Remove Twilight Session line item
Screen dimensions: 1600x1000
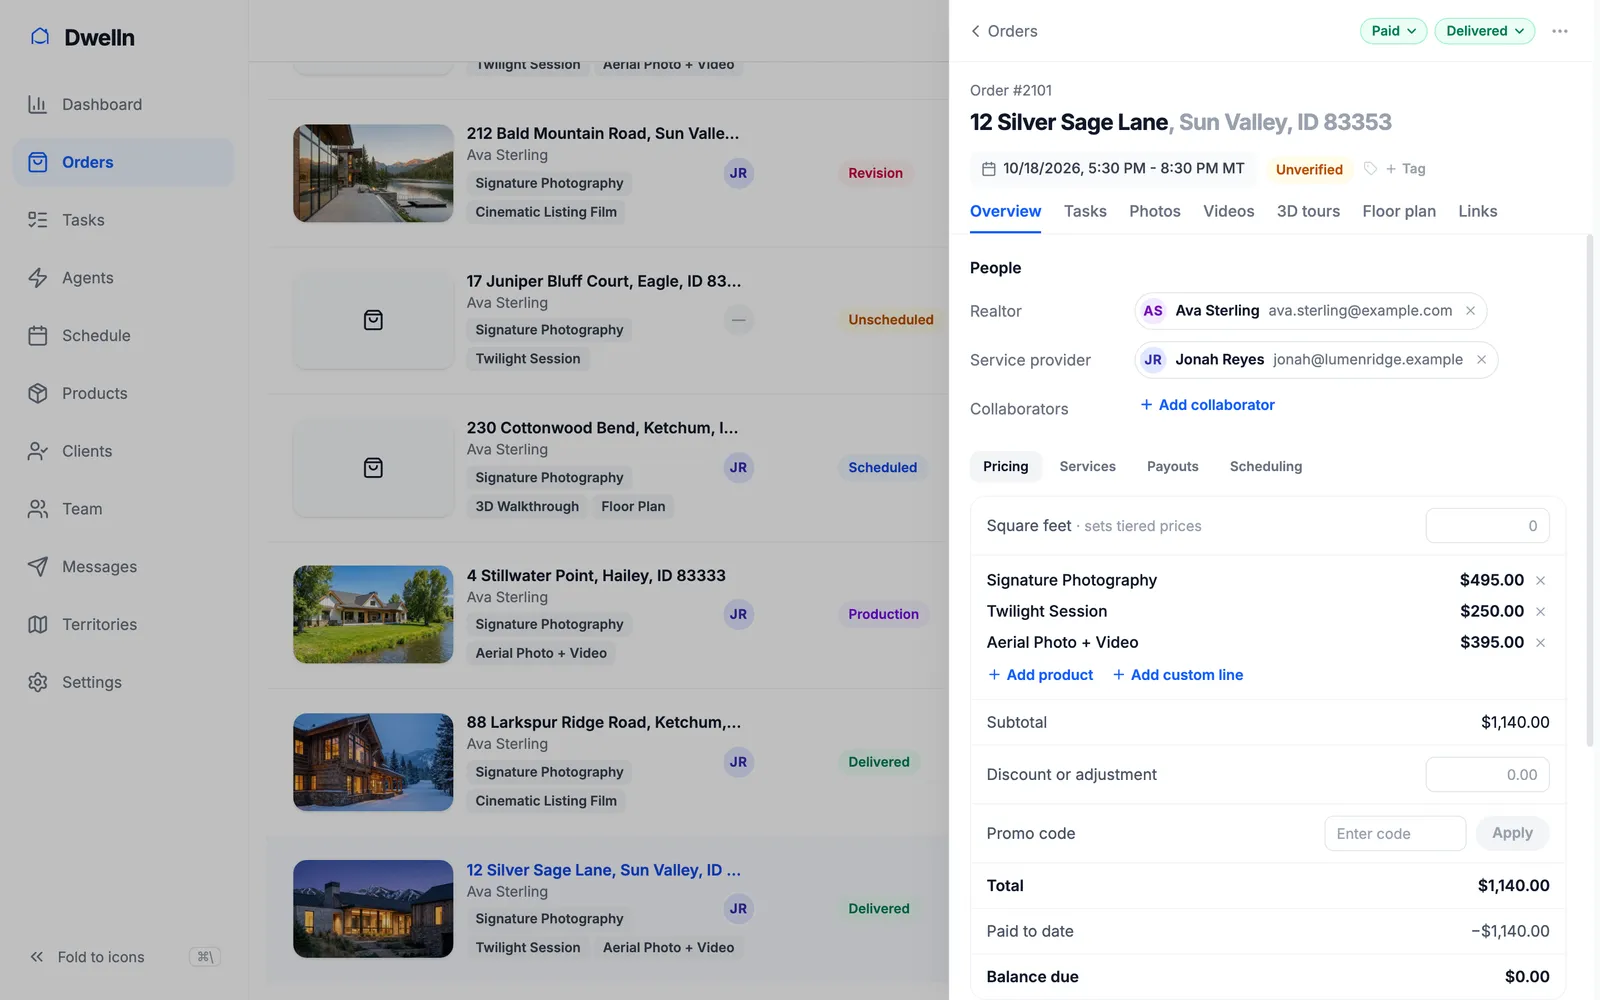[x=1541, y=612]
